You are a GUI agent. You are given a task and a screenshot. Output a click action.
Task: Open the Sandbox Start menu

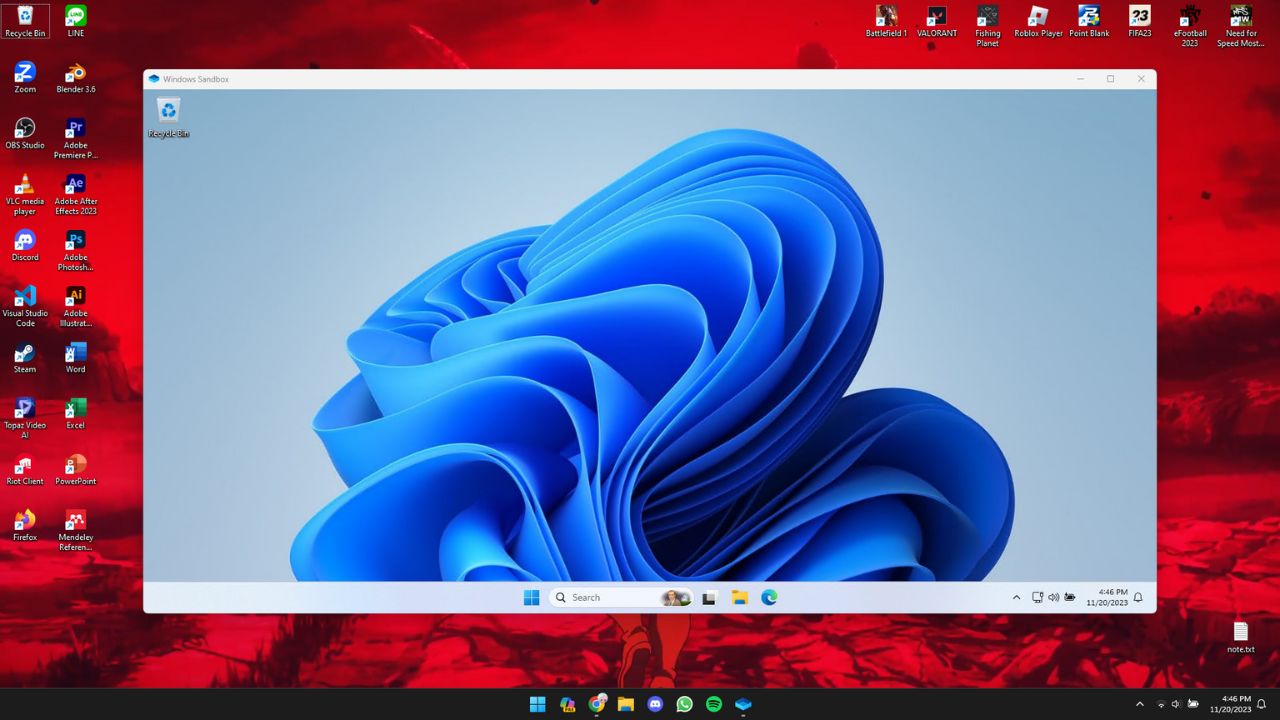[x=531, y=598]
